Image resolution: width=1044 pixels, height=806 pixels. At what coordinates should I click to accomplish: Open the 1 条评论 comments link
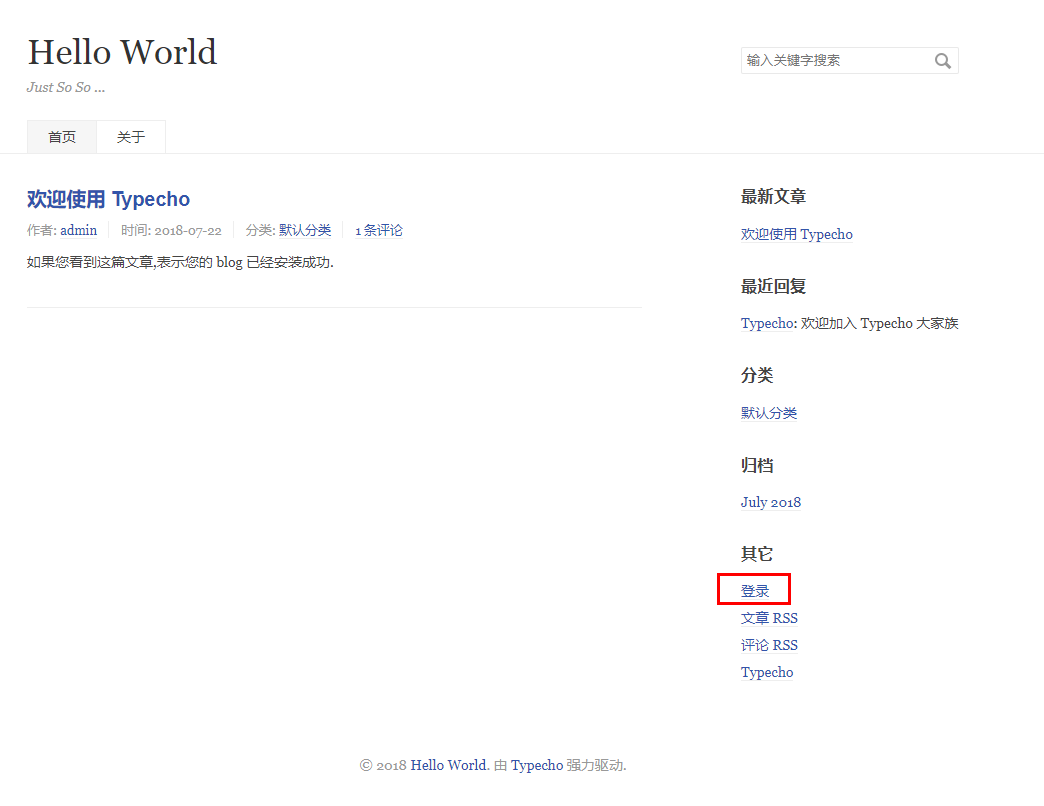tap(379, 230)
